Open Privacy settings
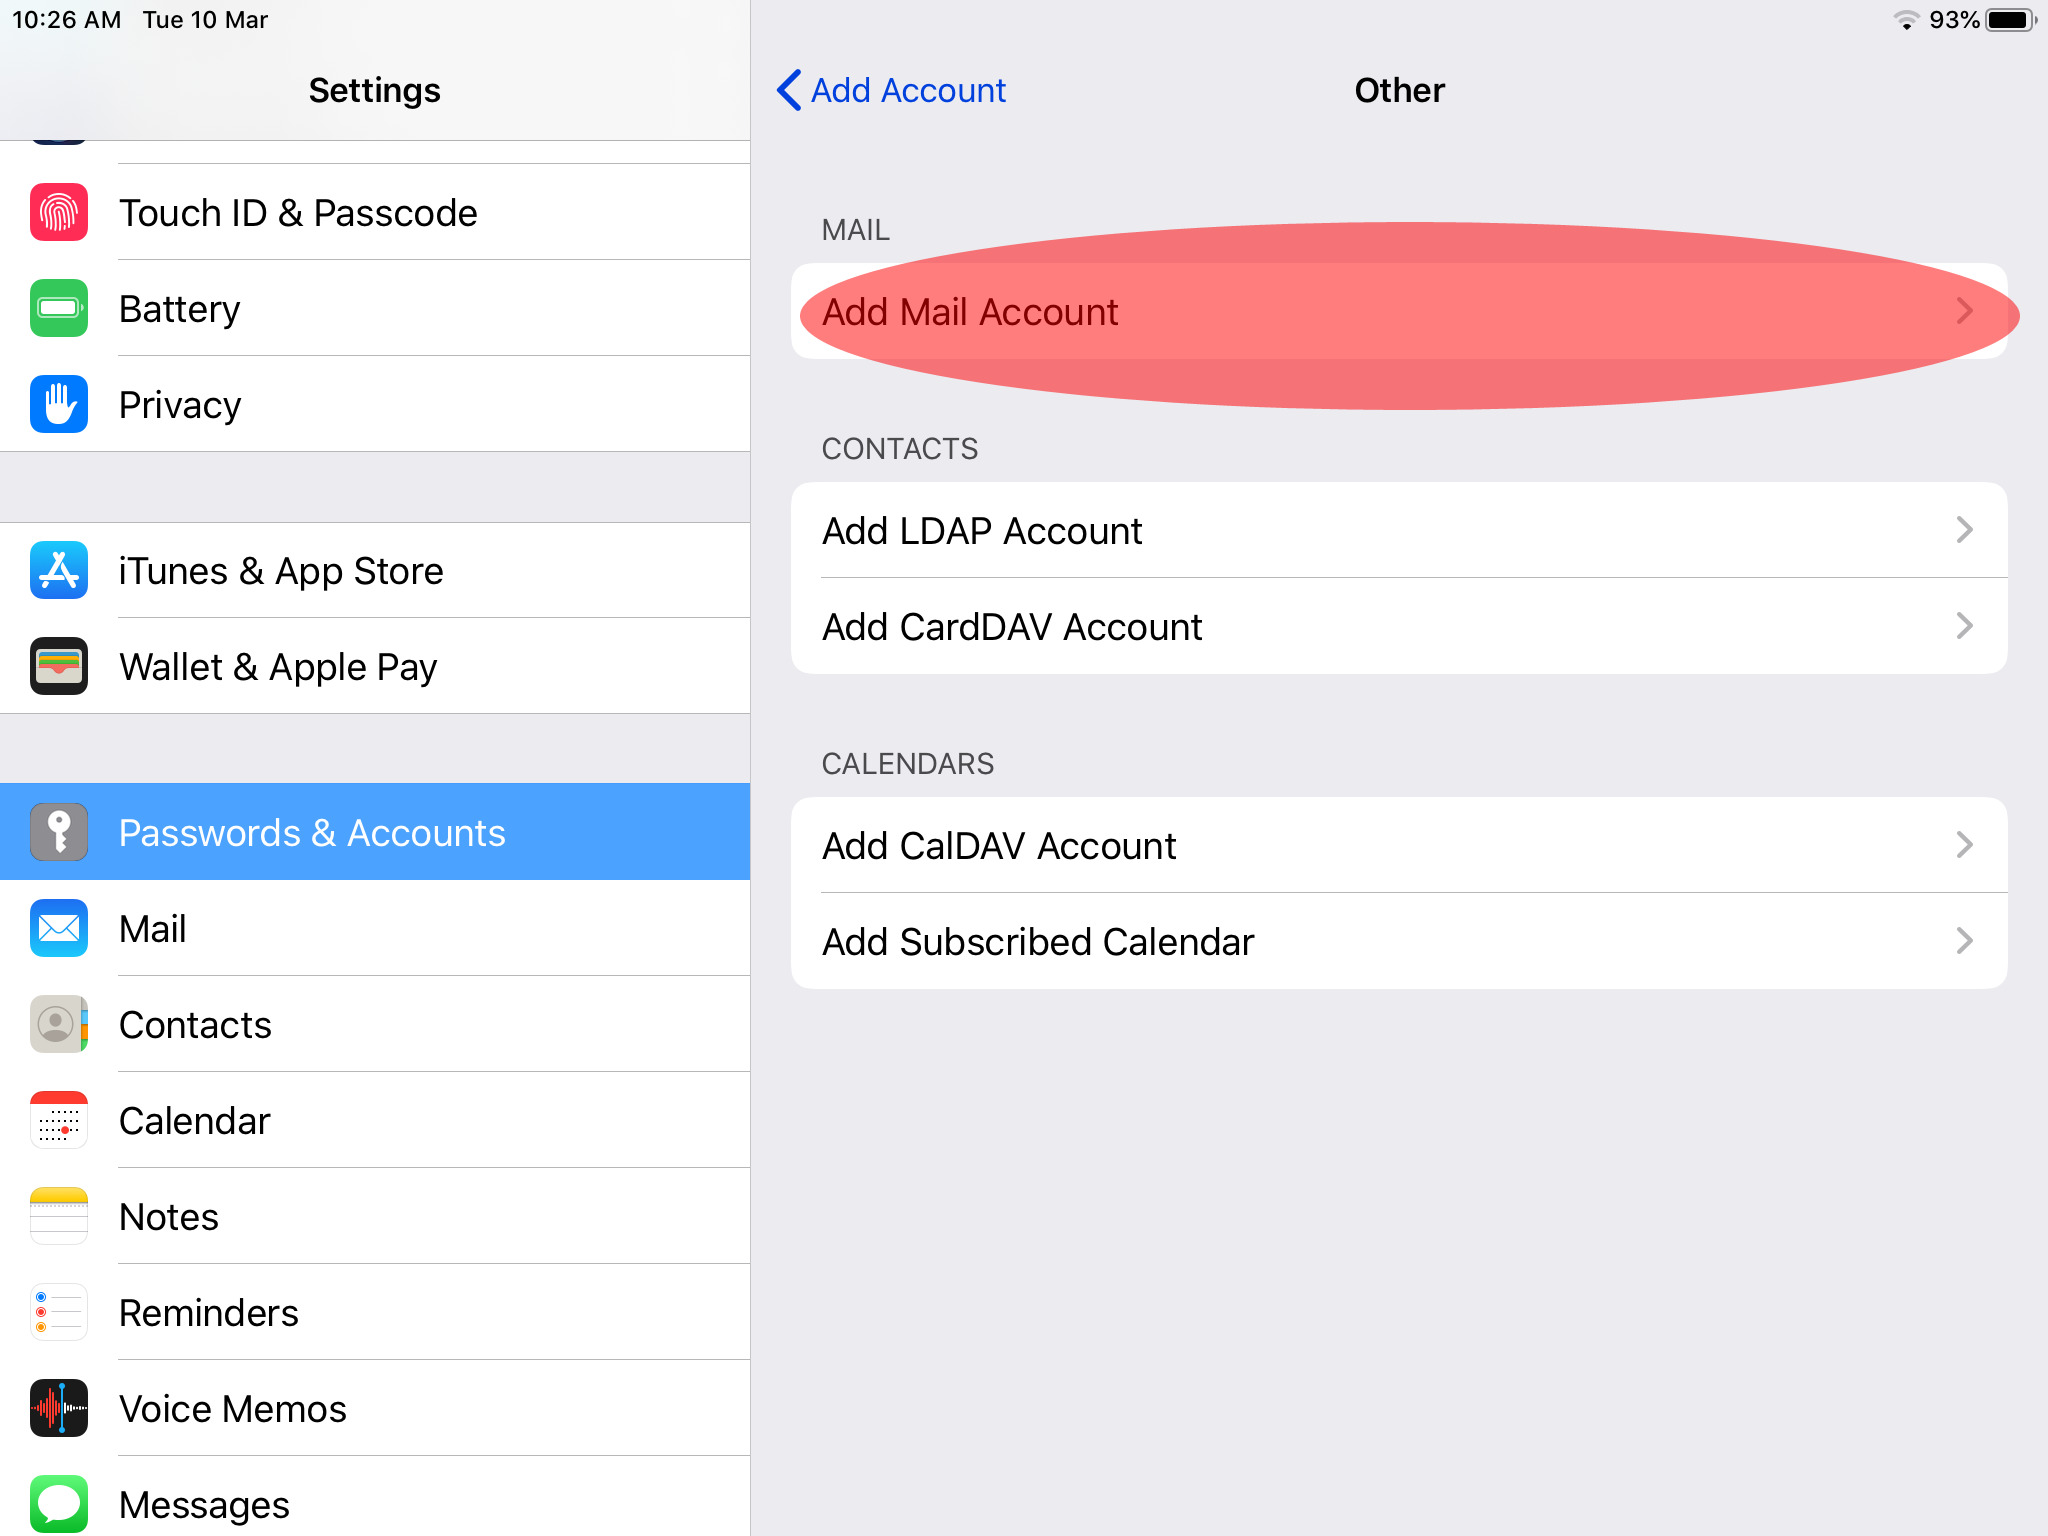The height and width of the screenshot is (1536, 2048). coord(375,404)
